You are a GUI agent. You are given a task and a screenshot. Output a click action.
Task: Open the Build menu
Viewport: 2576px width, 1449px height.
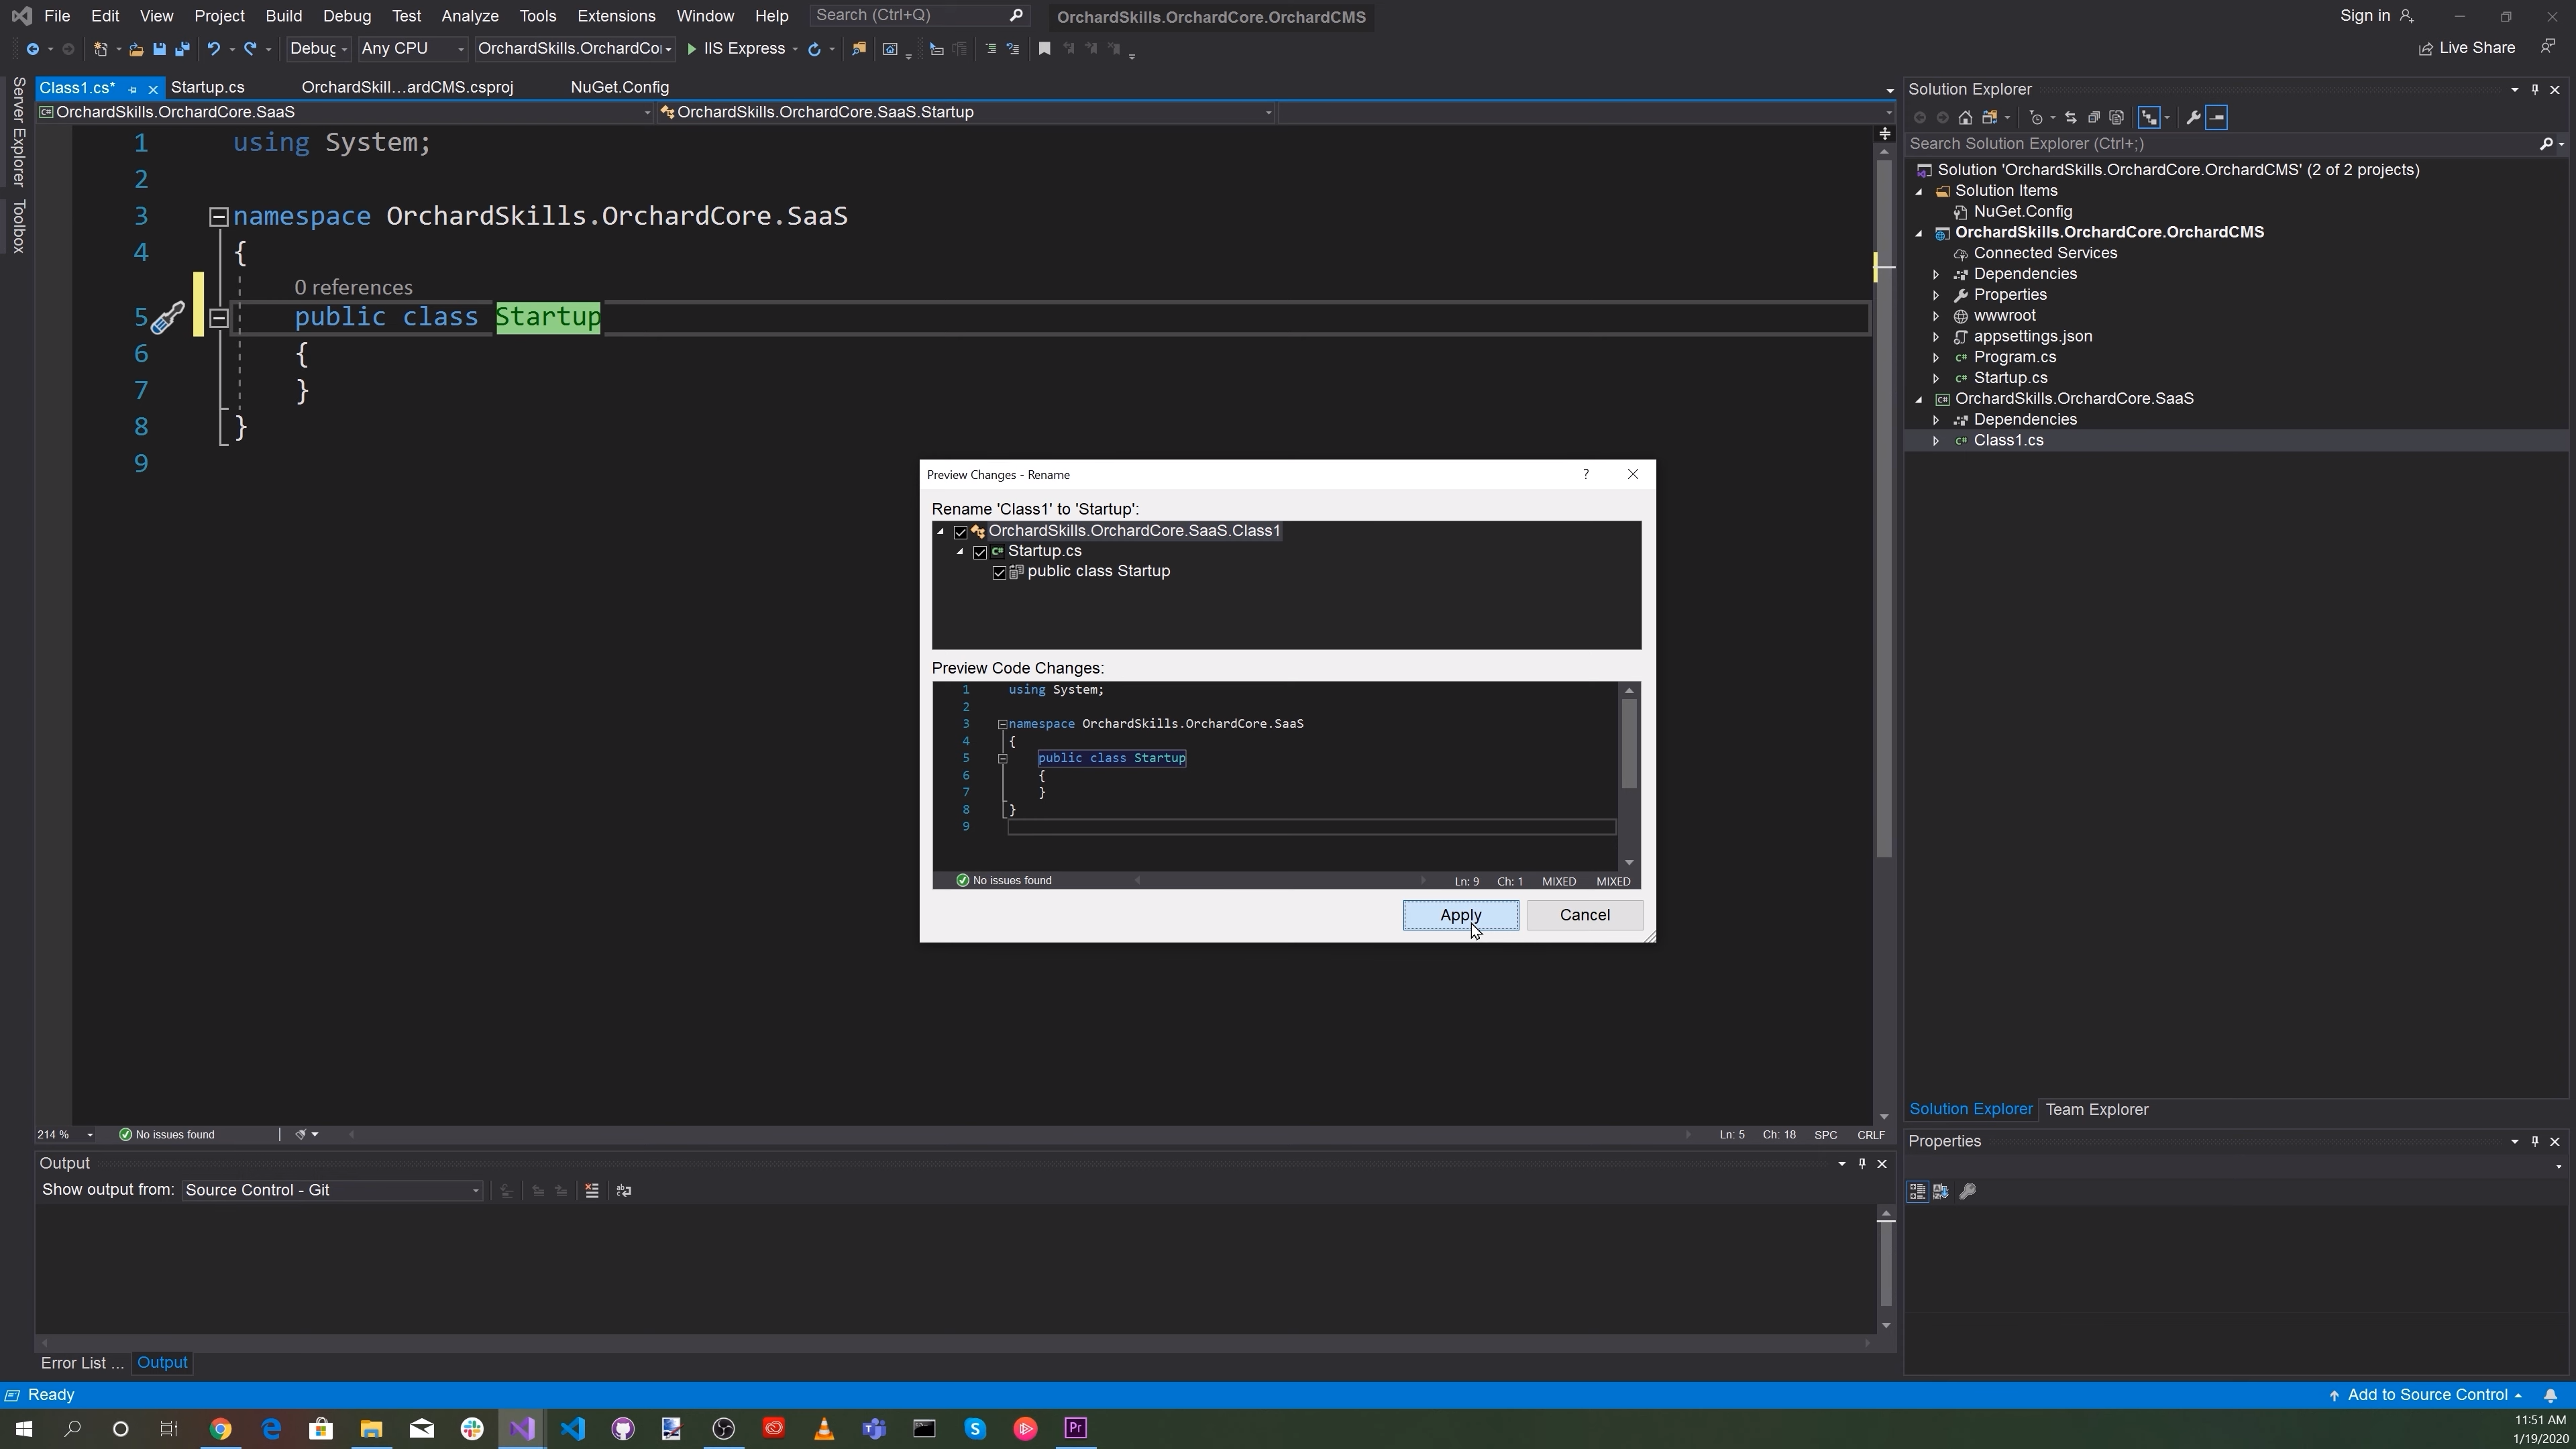tap(283, 16)
